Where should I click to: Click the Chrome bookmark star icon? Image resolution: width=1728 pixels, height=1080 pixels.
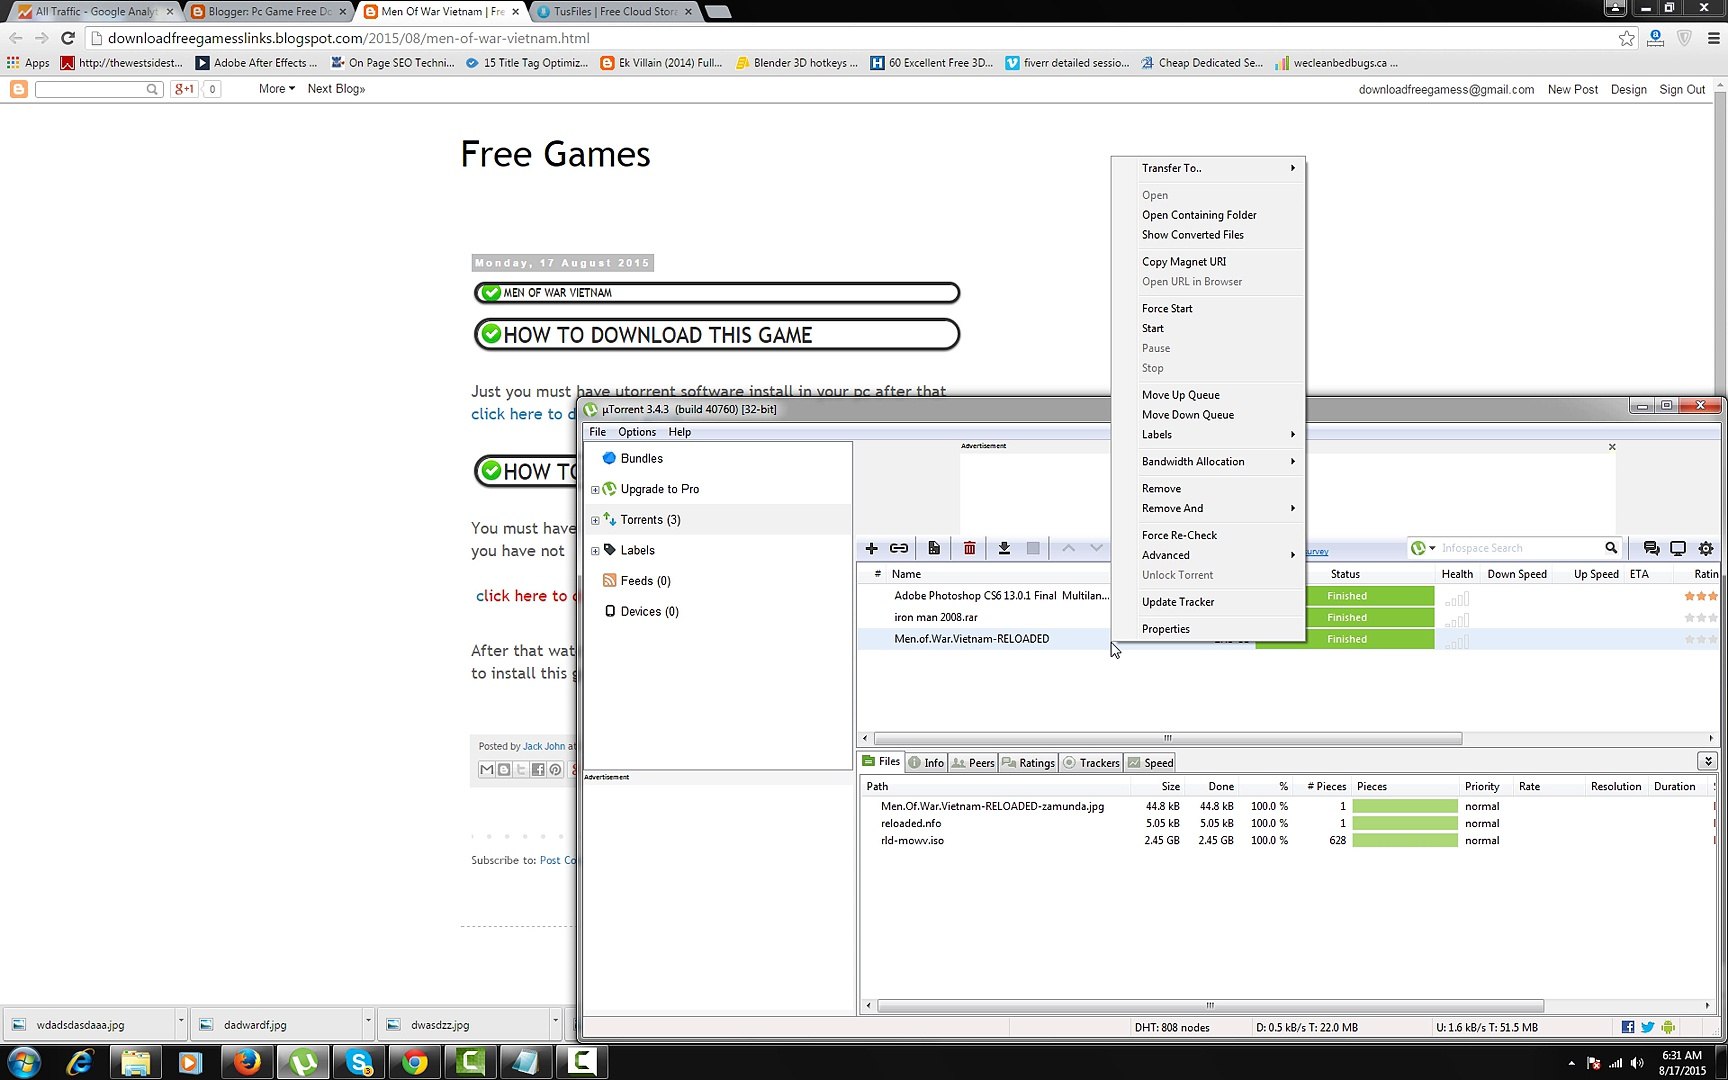click(x=1627, y=38)
